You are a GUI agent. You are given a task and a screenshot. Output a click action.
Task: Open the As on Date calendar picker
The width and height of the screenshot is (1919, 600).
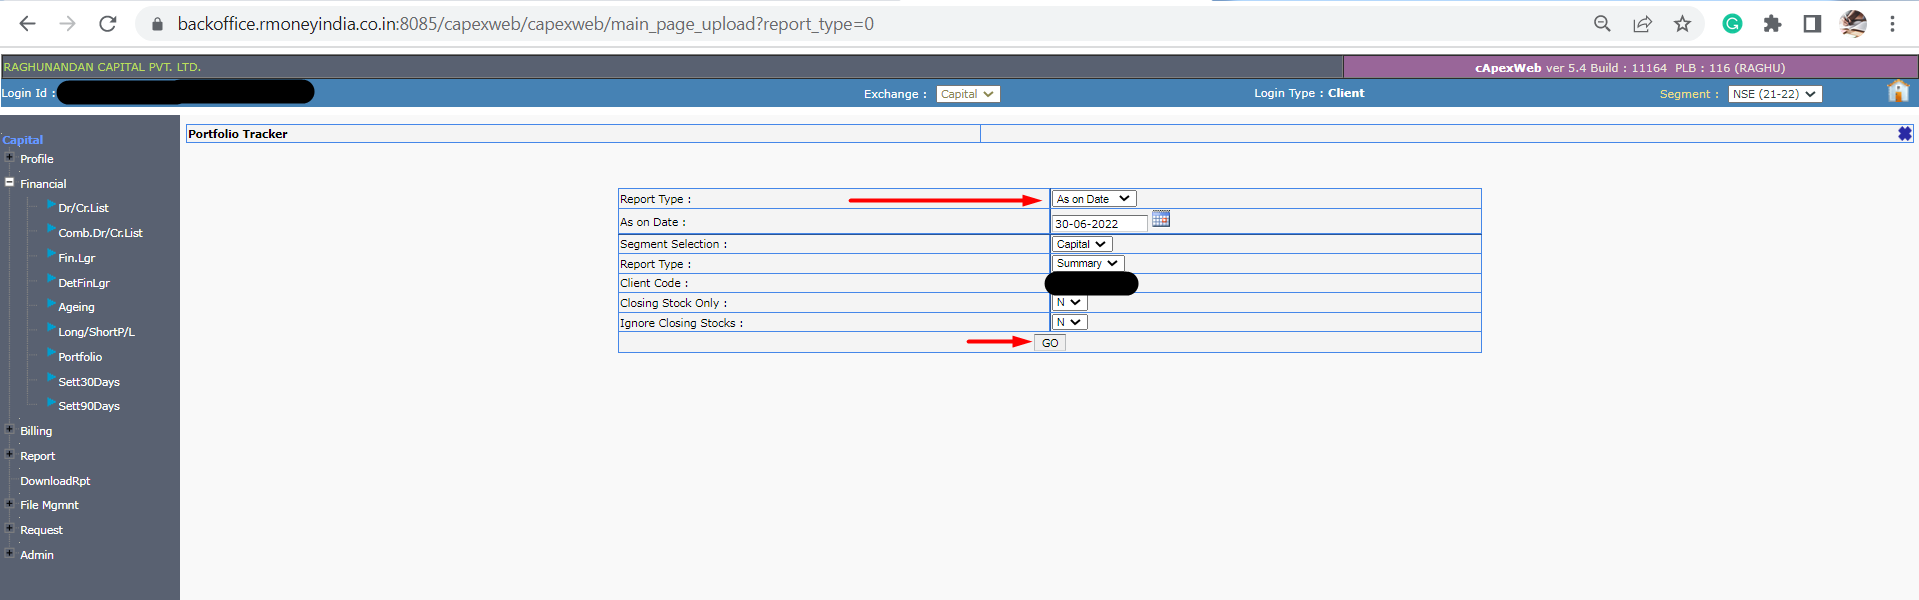click(1161, 219)
